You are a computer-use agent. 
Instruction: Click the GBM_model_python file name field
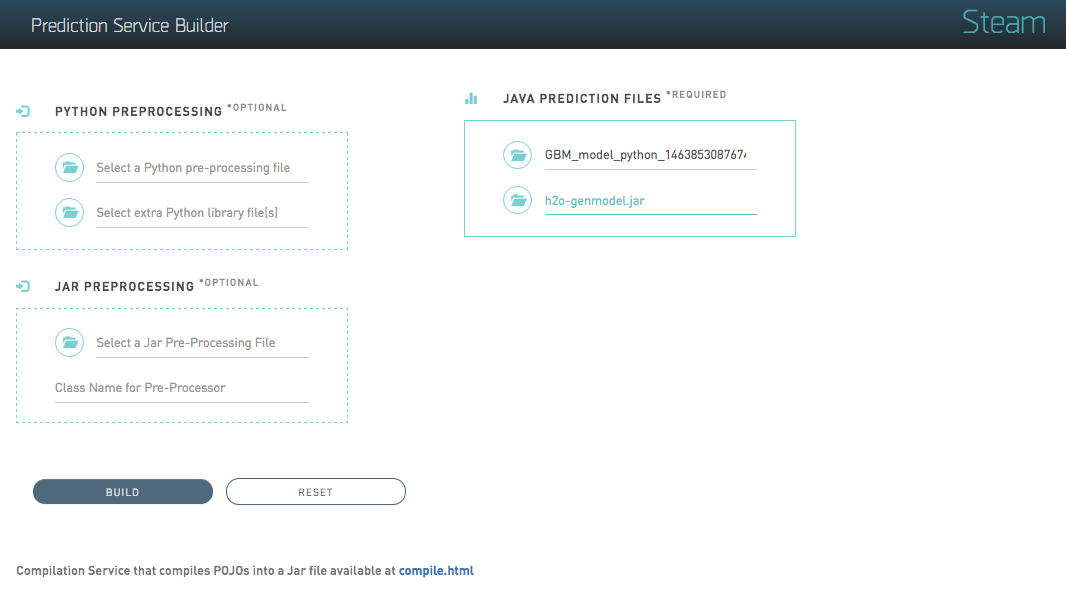pos(650,155)
